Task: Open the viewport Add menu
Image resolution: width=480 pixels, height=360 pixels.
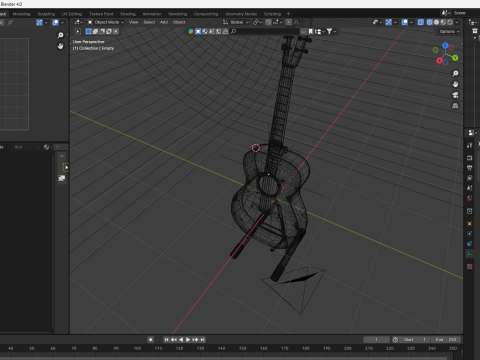Action: point(164,22)
